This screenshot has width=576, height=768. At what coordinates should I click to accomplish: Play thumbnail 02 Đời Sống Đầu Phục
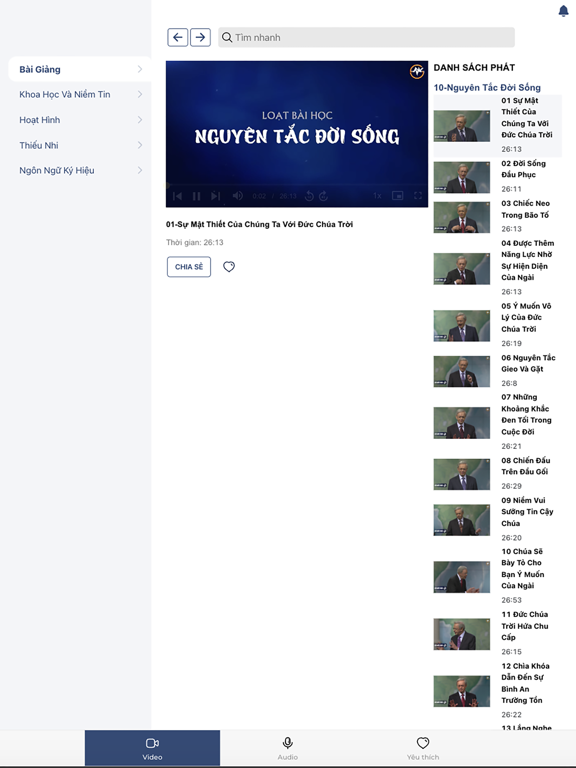click(461, 177)
